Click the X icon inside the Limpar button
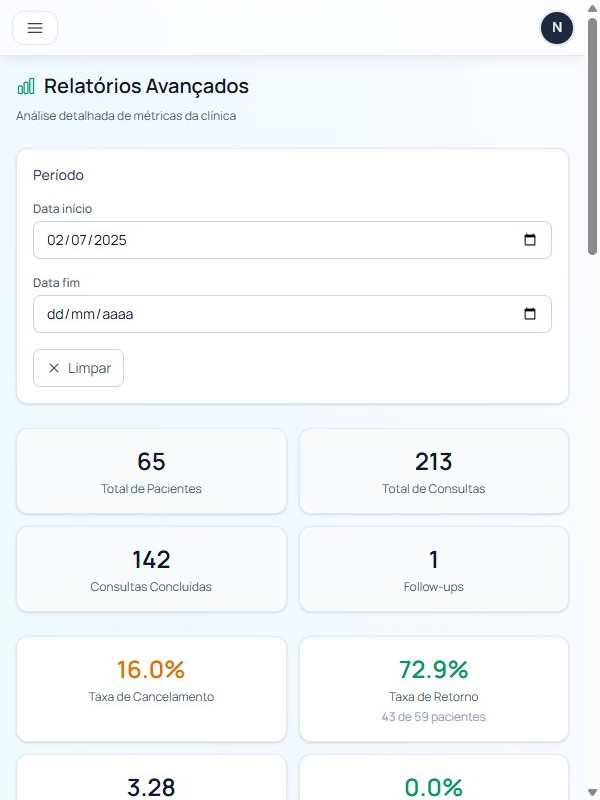 (x=54, y=368)
